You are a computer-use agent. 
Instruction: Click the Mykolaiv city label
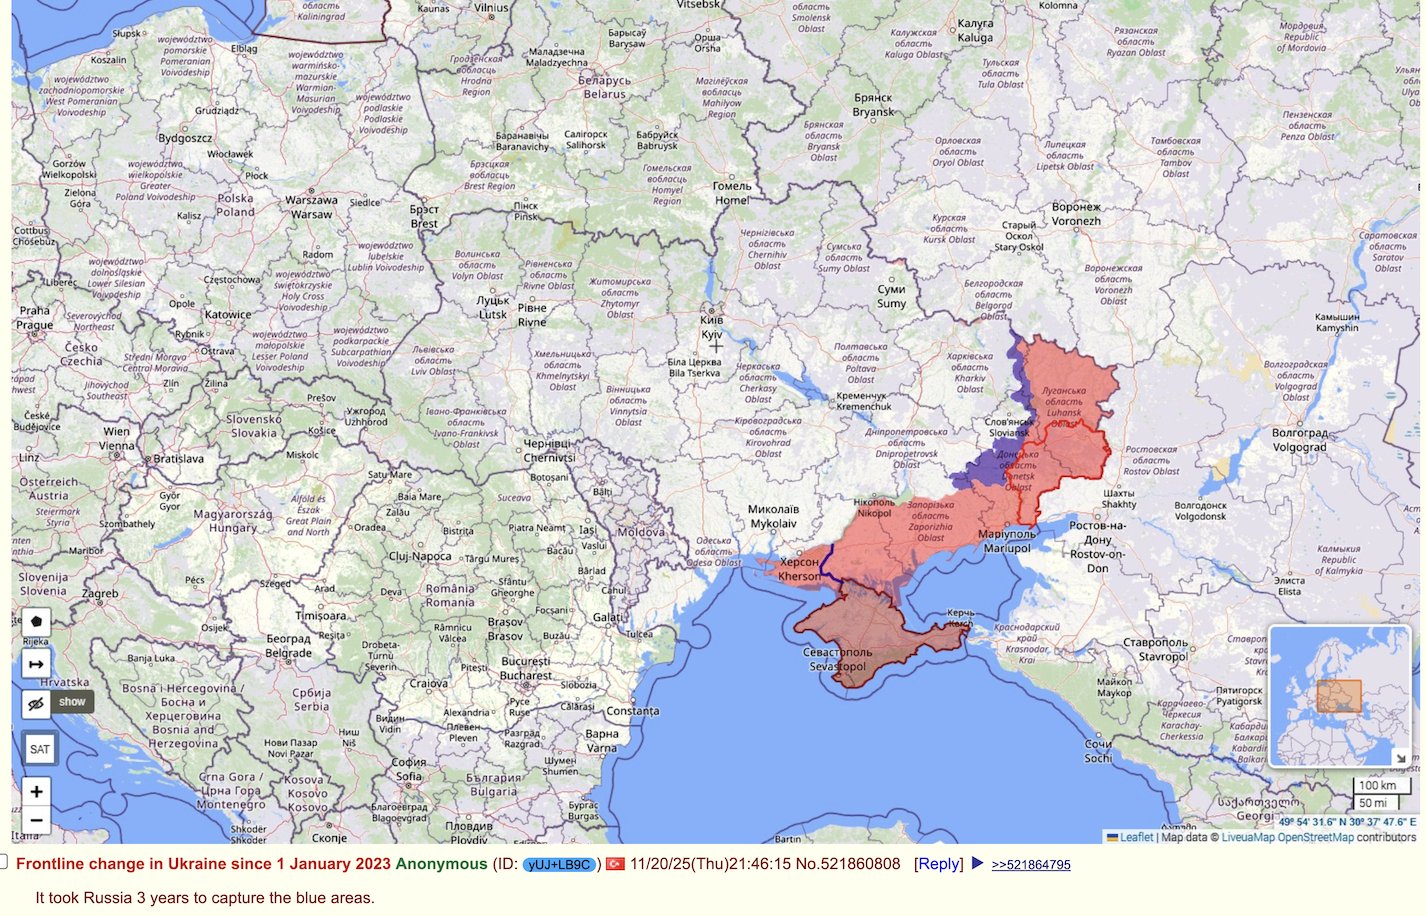pos(774,516)
